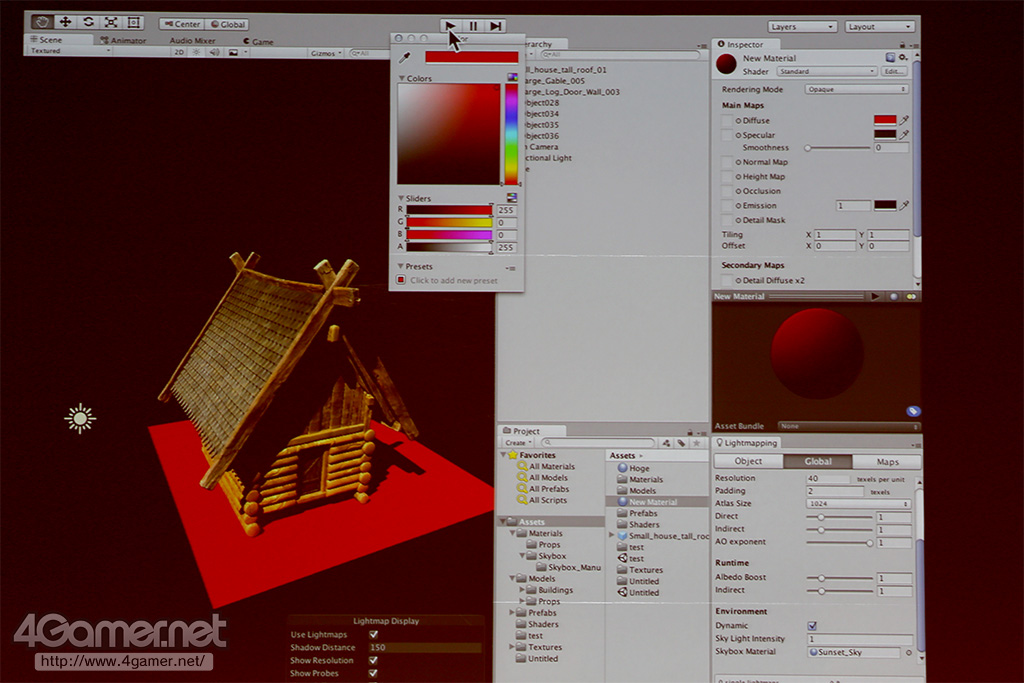Toggle image effects in Scene view
Screen dimensions: 1024x683
pos(233,52)
